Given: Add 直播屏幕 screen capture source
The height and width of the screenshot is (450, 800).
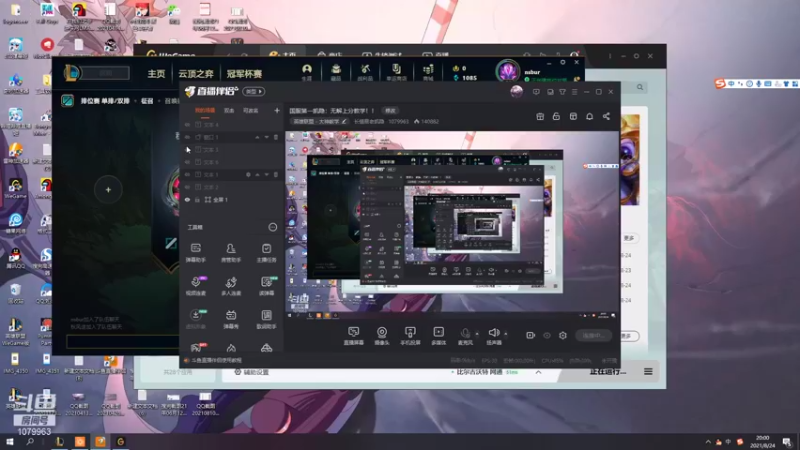Looking at the screenshot, I should tap(354, 336).
